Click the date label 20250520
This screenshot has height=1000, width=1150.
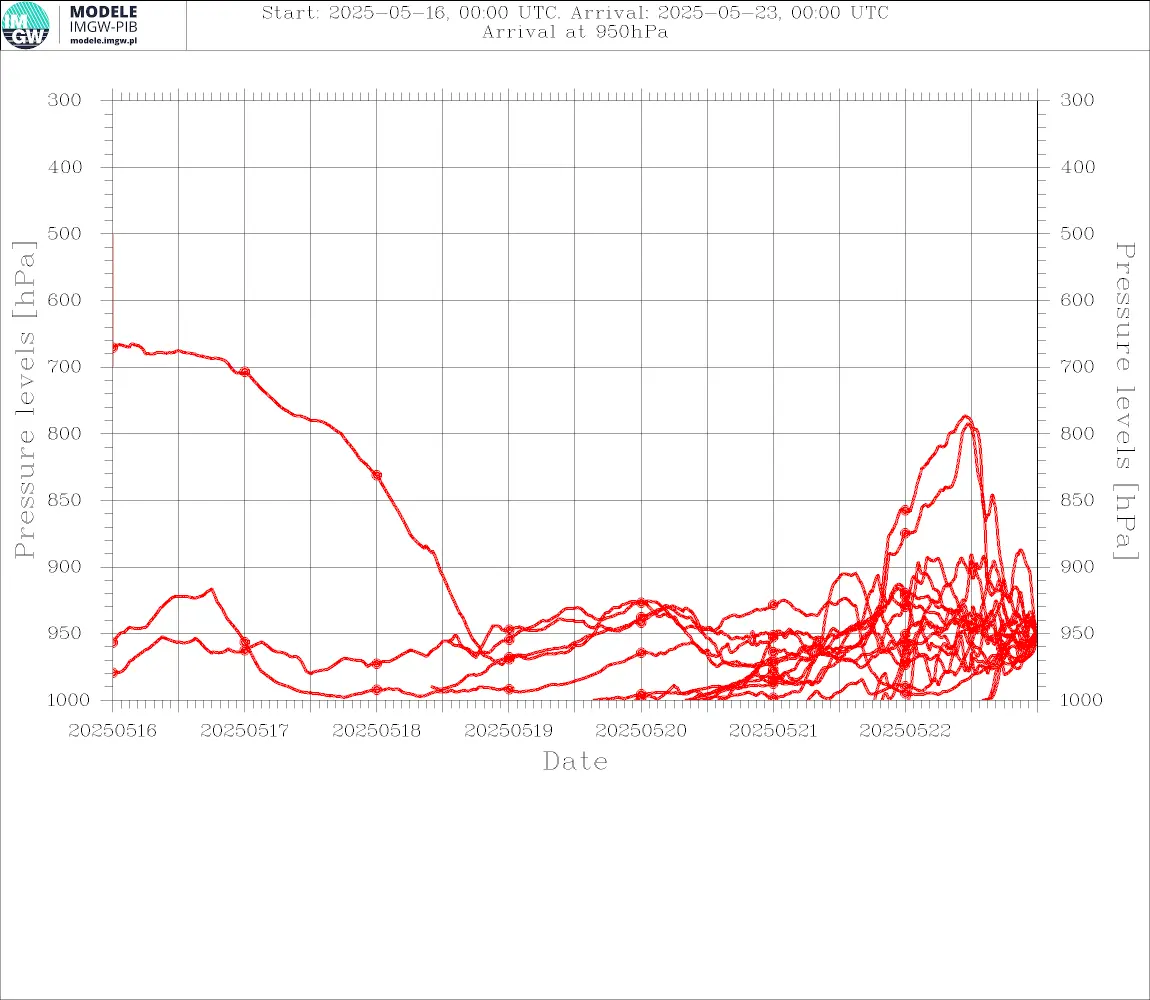click(641, 731)
